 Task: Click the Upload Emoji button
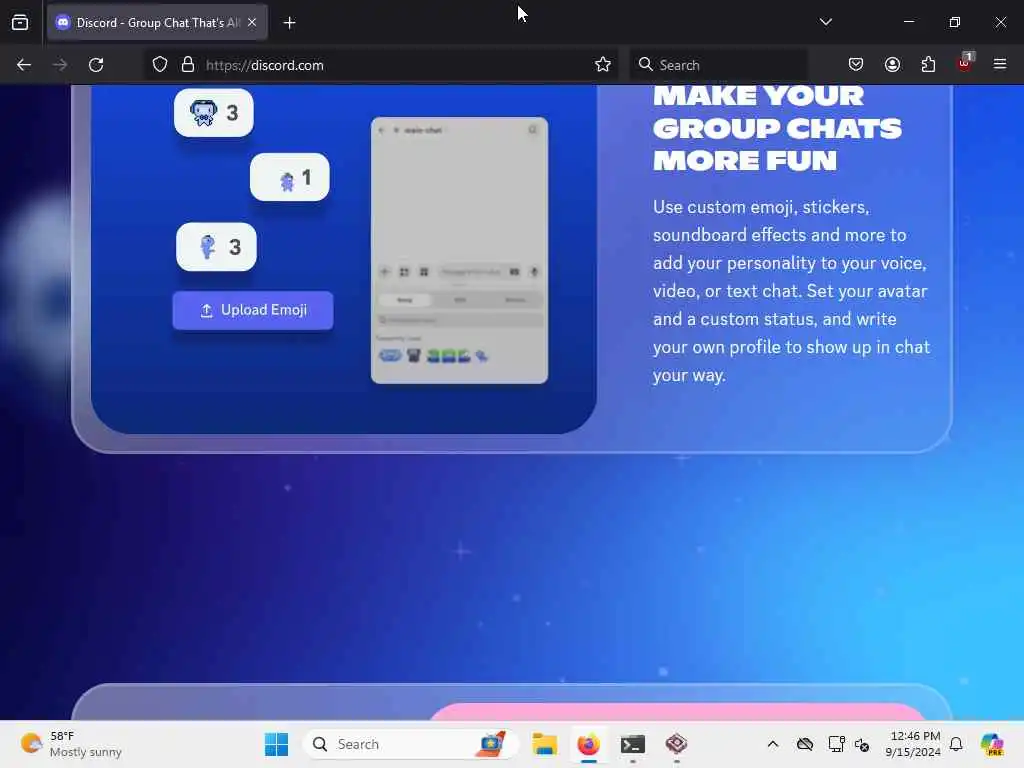coord(253,310)
